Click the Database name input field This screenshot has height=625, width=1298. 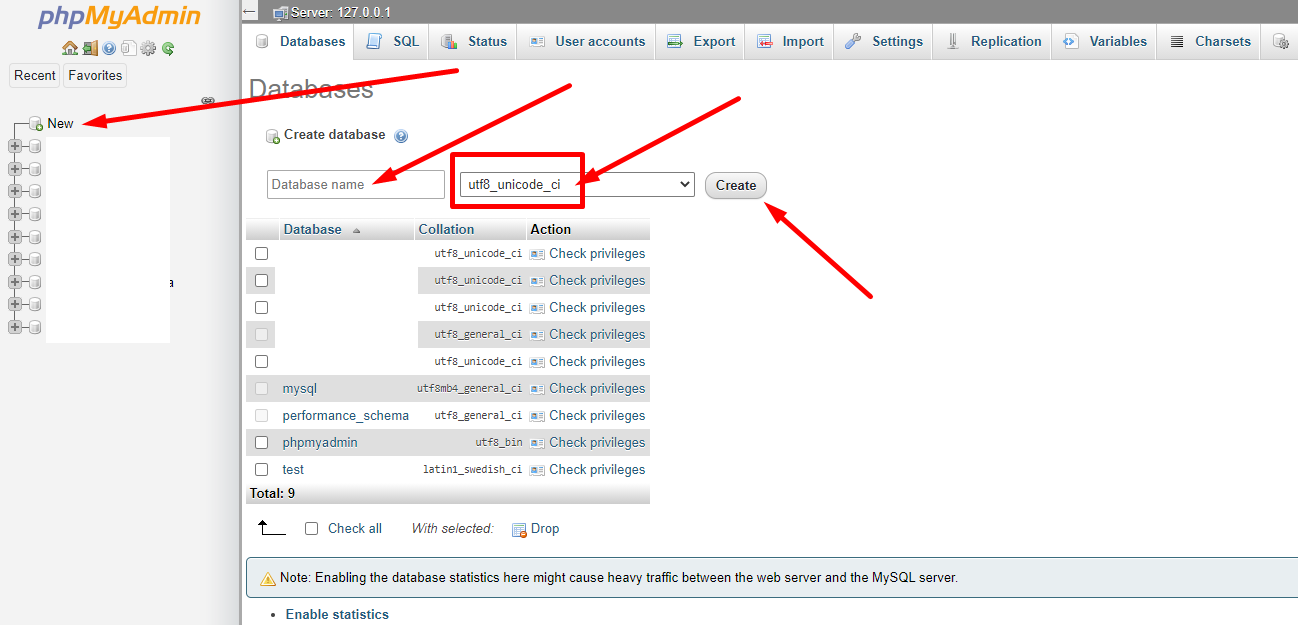pos(355,184)
